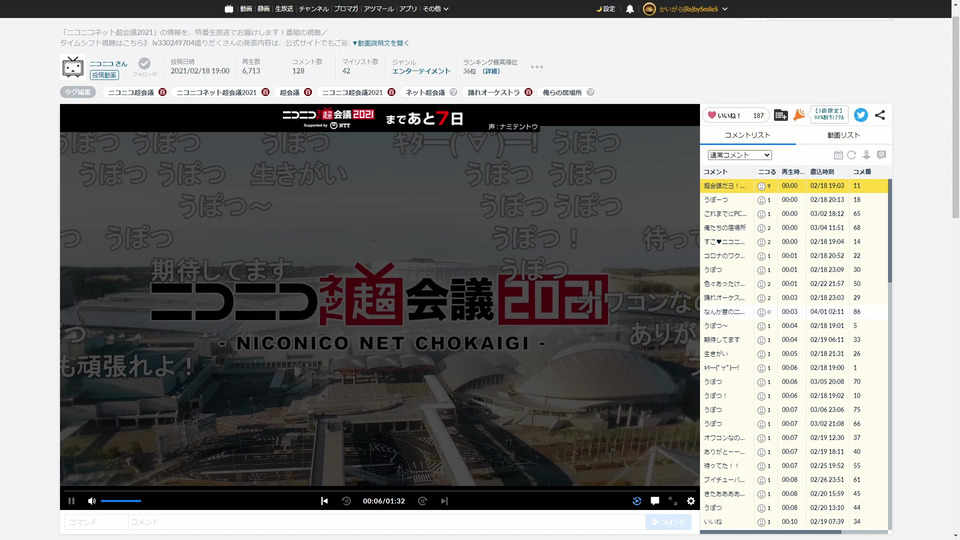This screenshot has width=960, height=540.
Task: Add video to mylist folder icon
Action: coord(781,115)
